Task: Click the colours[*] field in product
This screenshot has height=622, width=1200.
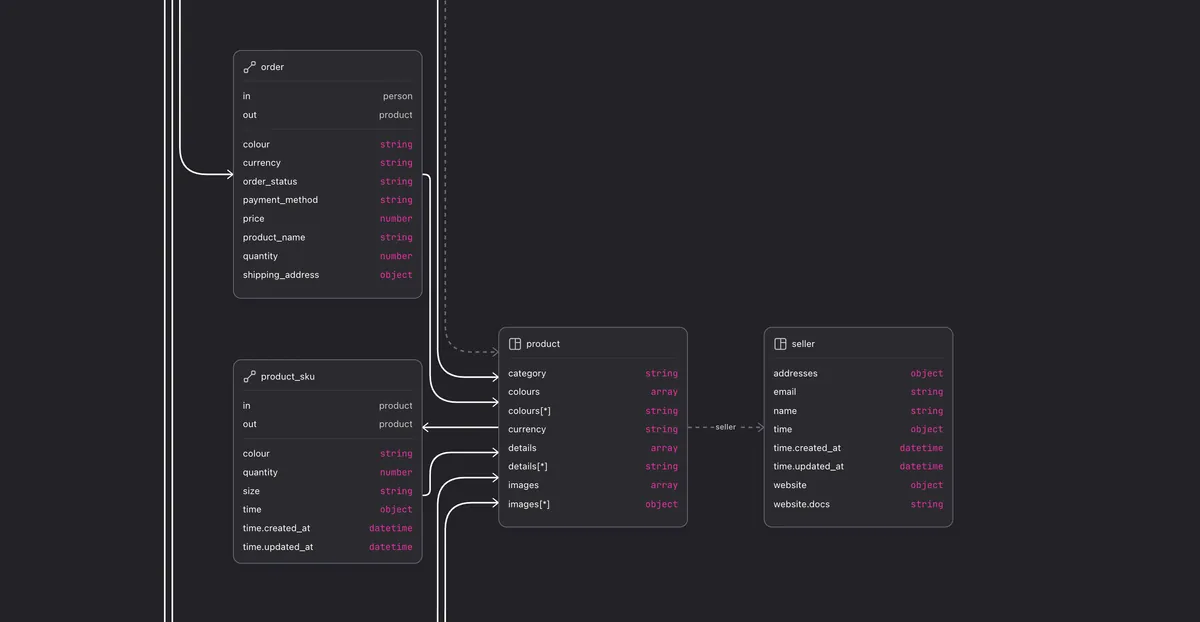Action: (x=593, y=411)
